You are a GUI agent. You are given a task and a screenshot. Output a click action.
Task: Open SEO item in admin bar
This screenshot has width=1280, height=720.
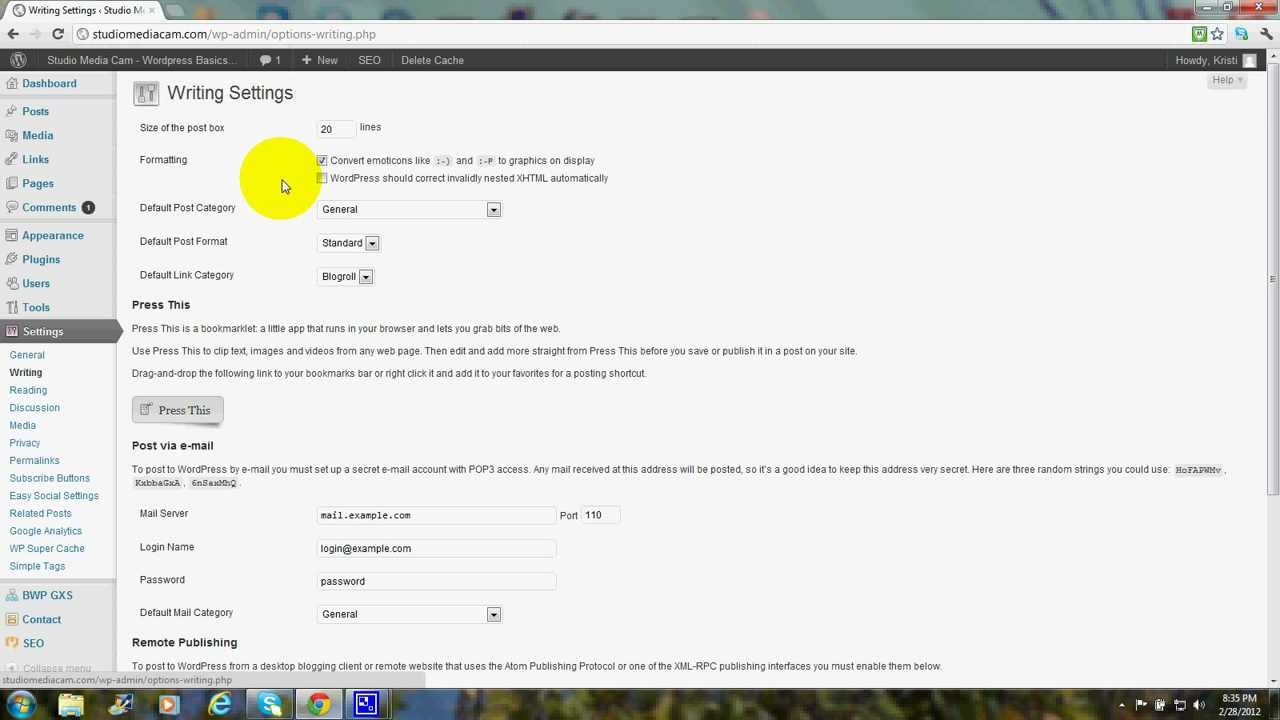tap(369, 60)
